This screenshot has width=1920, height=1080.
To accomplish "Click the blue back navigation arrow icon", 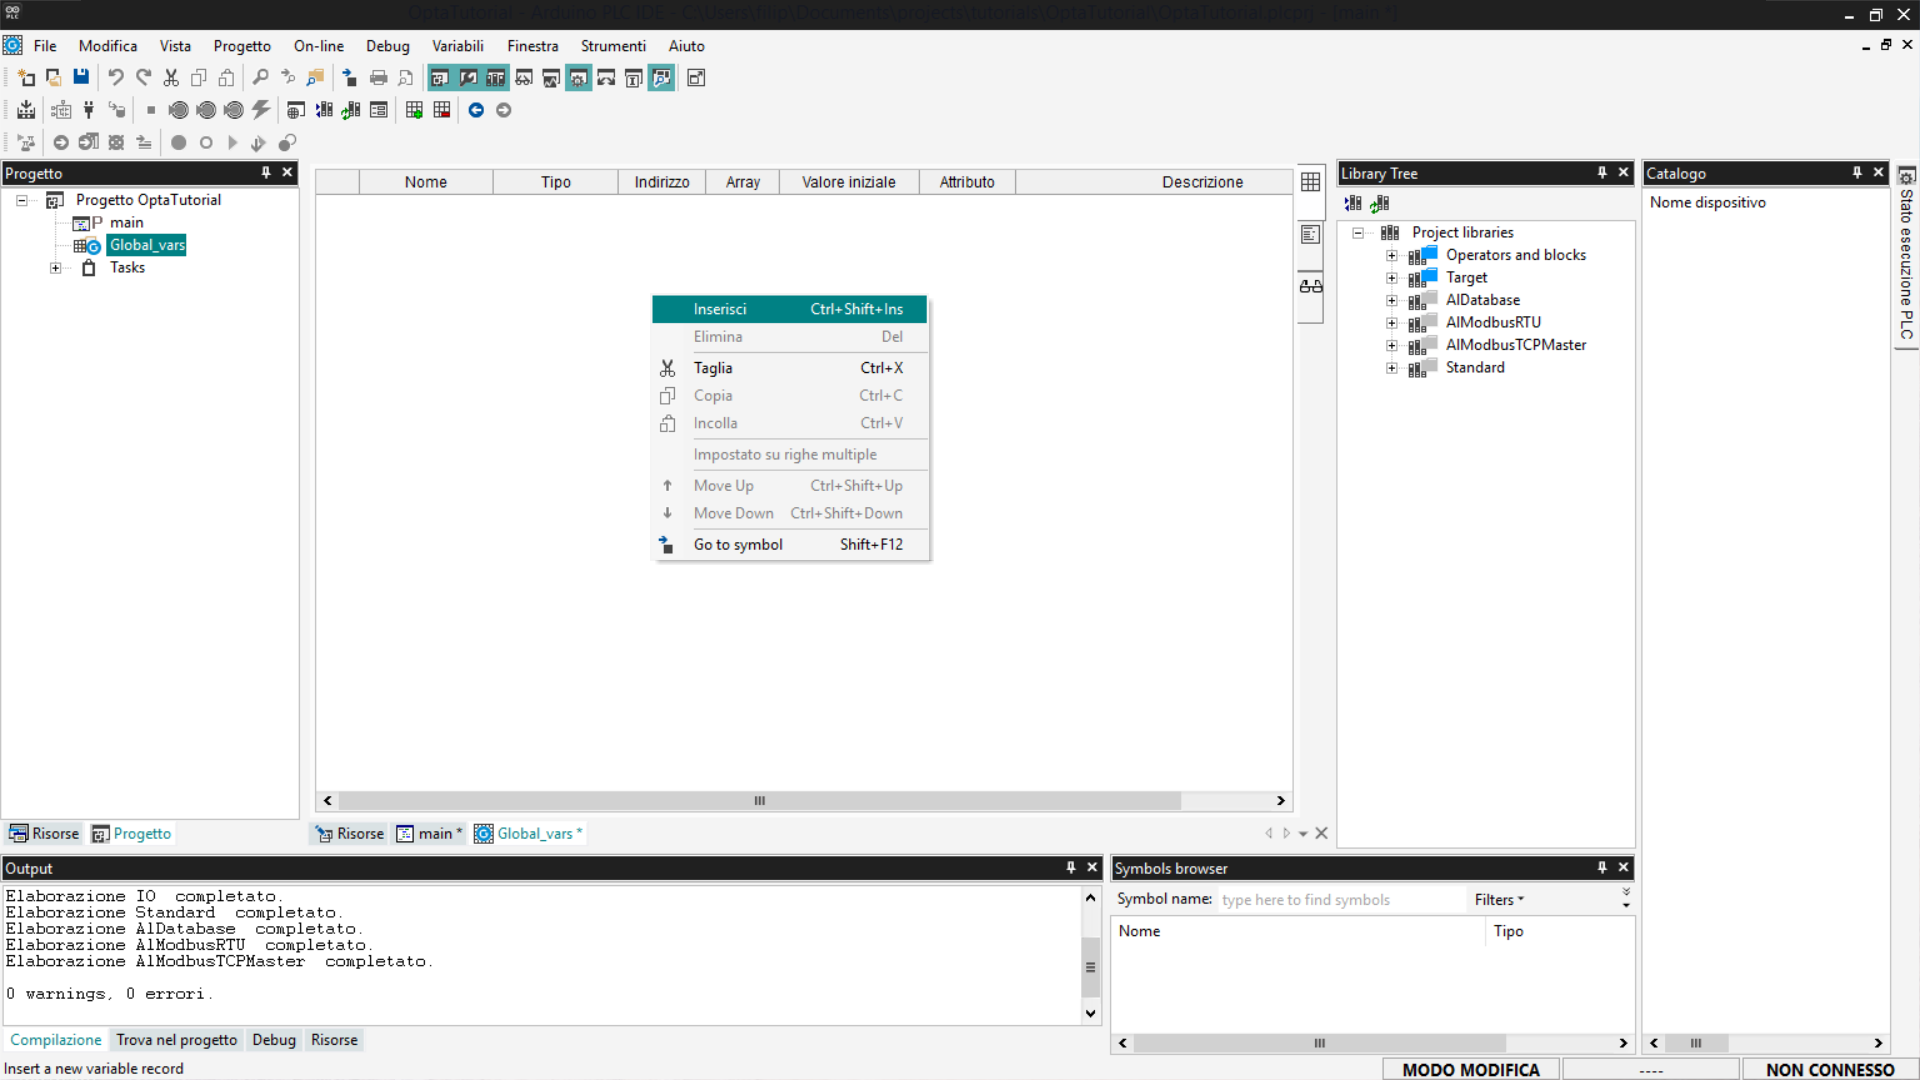I will 476,110.
